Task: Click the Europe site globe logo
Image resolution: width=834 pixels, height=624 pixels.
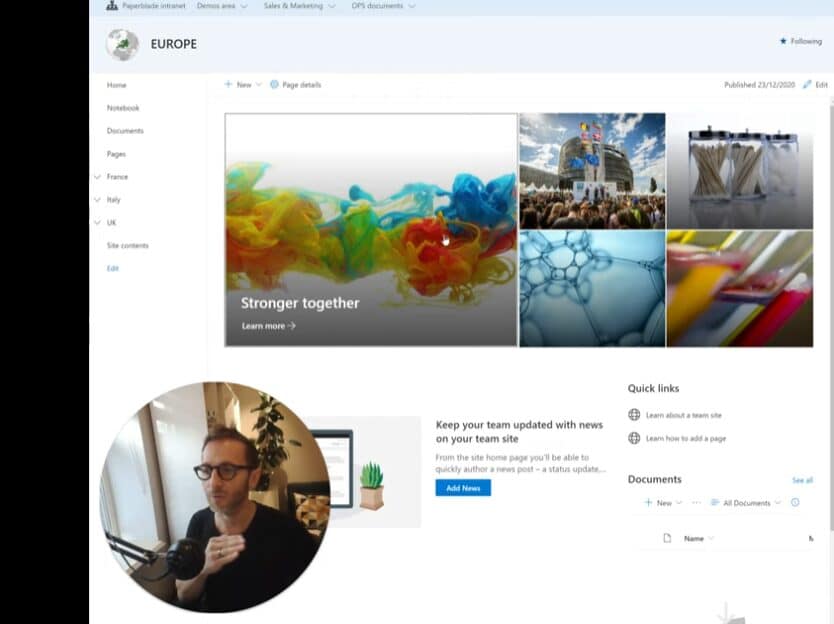Action: pos(122,44)
